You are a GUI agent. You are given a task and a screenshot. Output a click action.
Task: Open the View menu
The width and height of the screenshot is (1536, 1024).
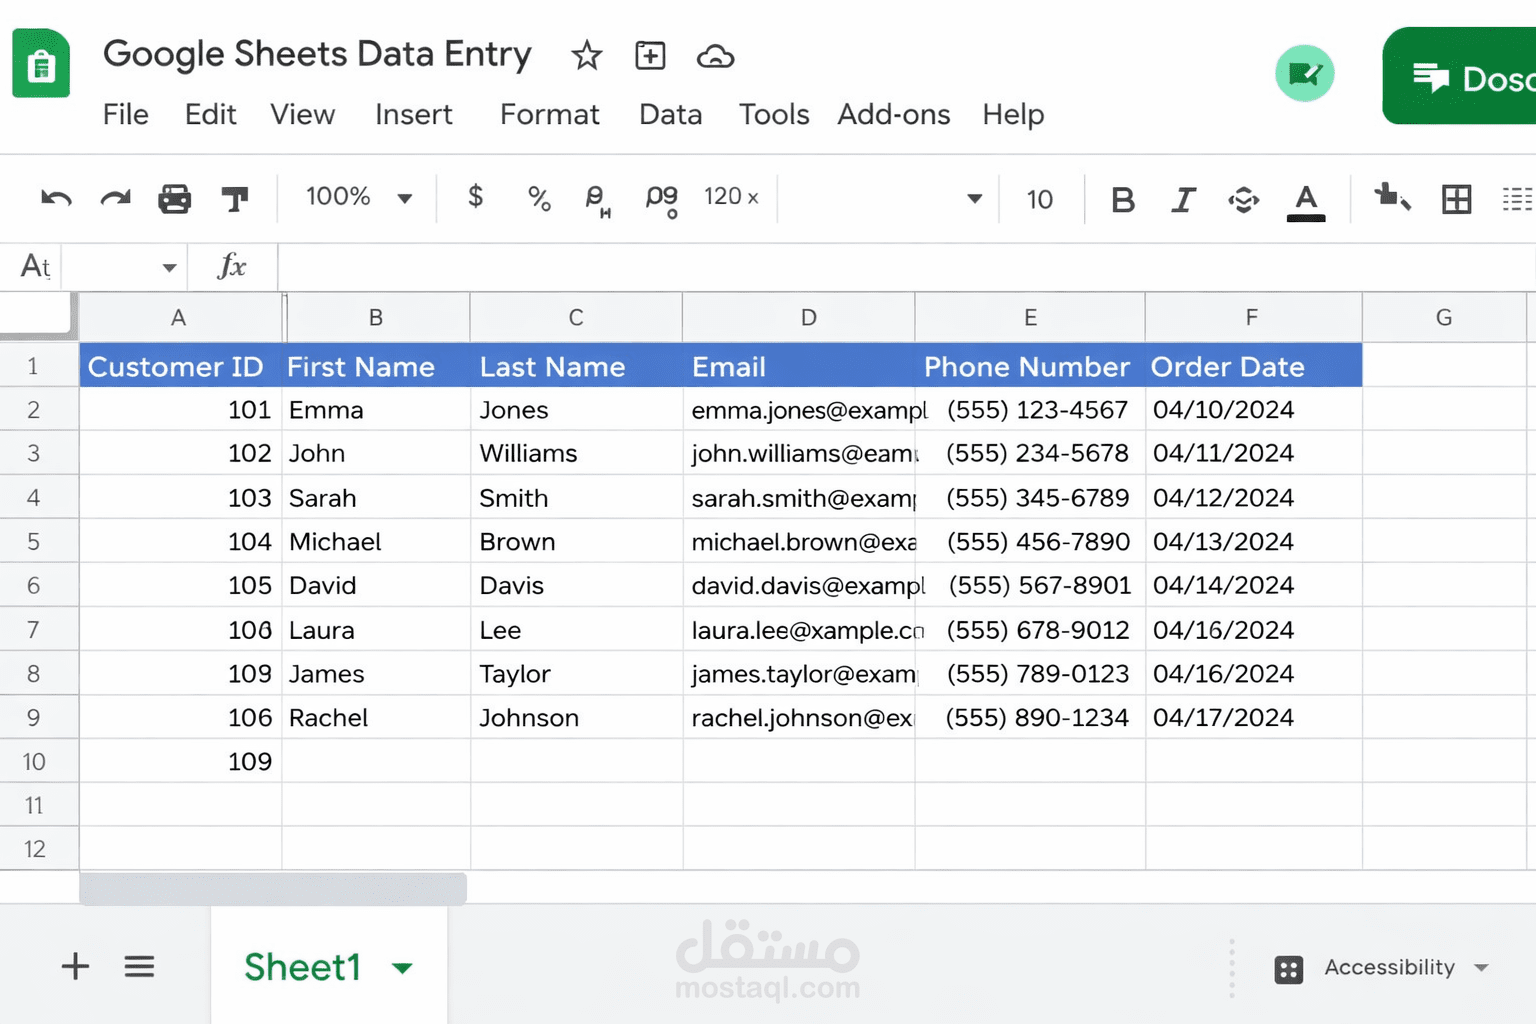(x=303, y=115)
